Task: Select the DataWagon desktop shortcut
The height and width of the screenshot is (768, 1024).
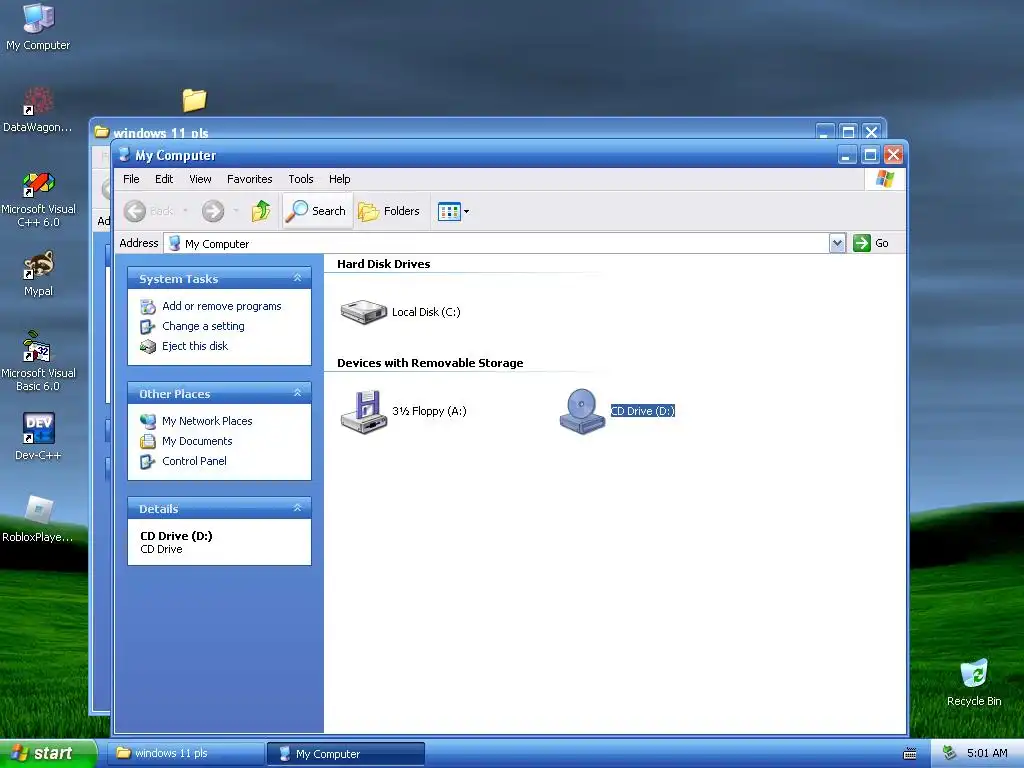Action: pos(37,110)
